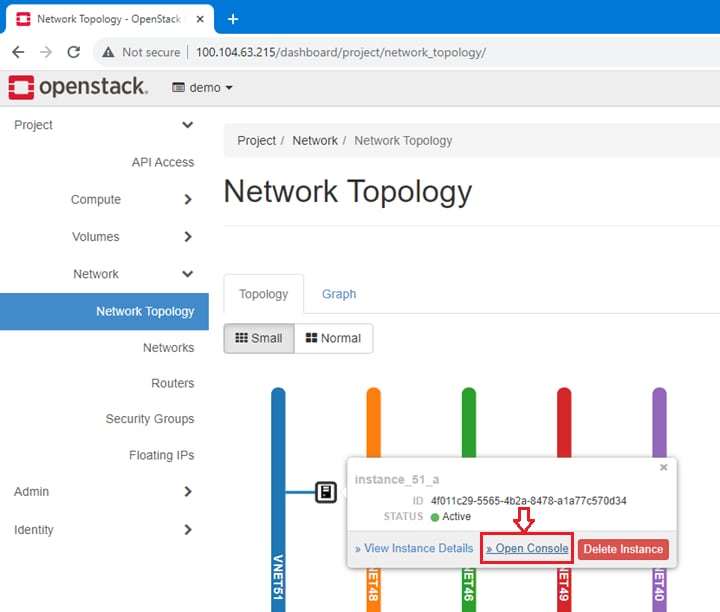Expand the Admin section
Viewport: 720px width, 612px height.
pos(104,492)
